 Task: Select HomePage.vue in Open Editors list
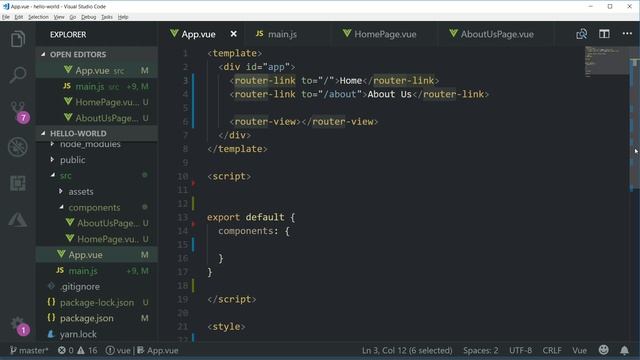pyautogui.click(x=97, y=102)
